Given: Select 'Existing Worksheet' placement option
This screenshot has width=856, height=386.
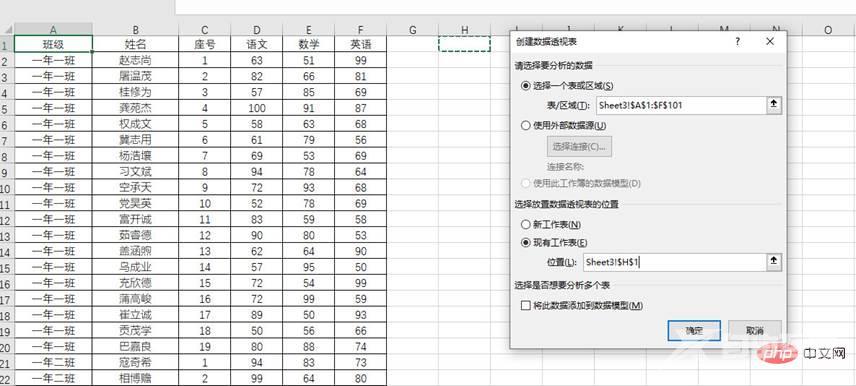Looking at the screenshot, I should [x=554, y=242].
